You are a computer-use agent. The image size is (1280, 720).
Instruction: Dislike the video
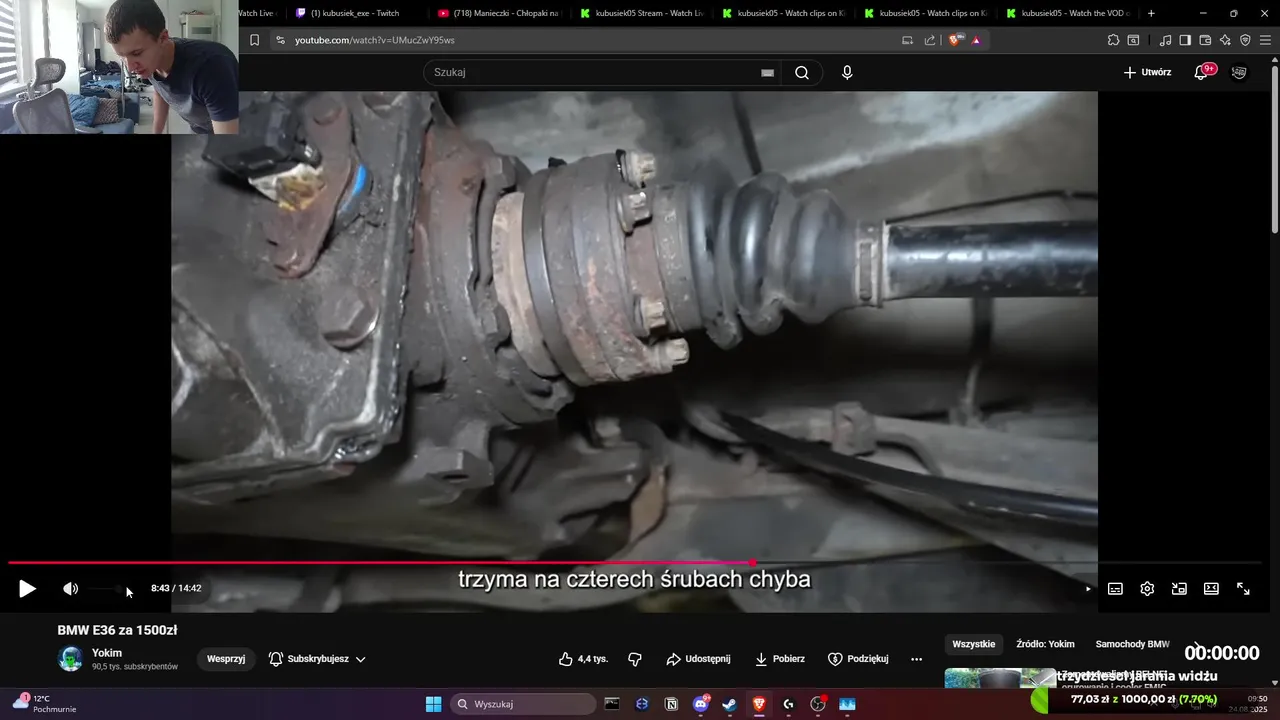(635, 659)
